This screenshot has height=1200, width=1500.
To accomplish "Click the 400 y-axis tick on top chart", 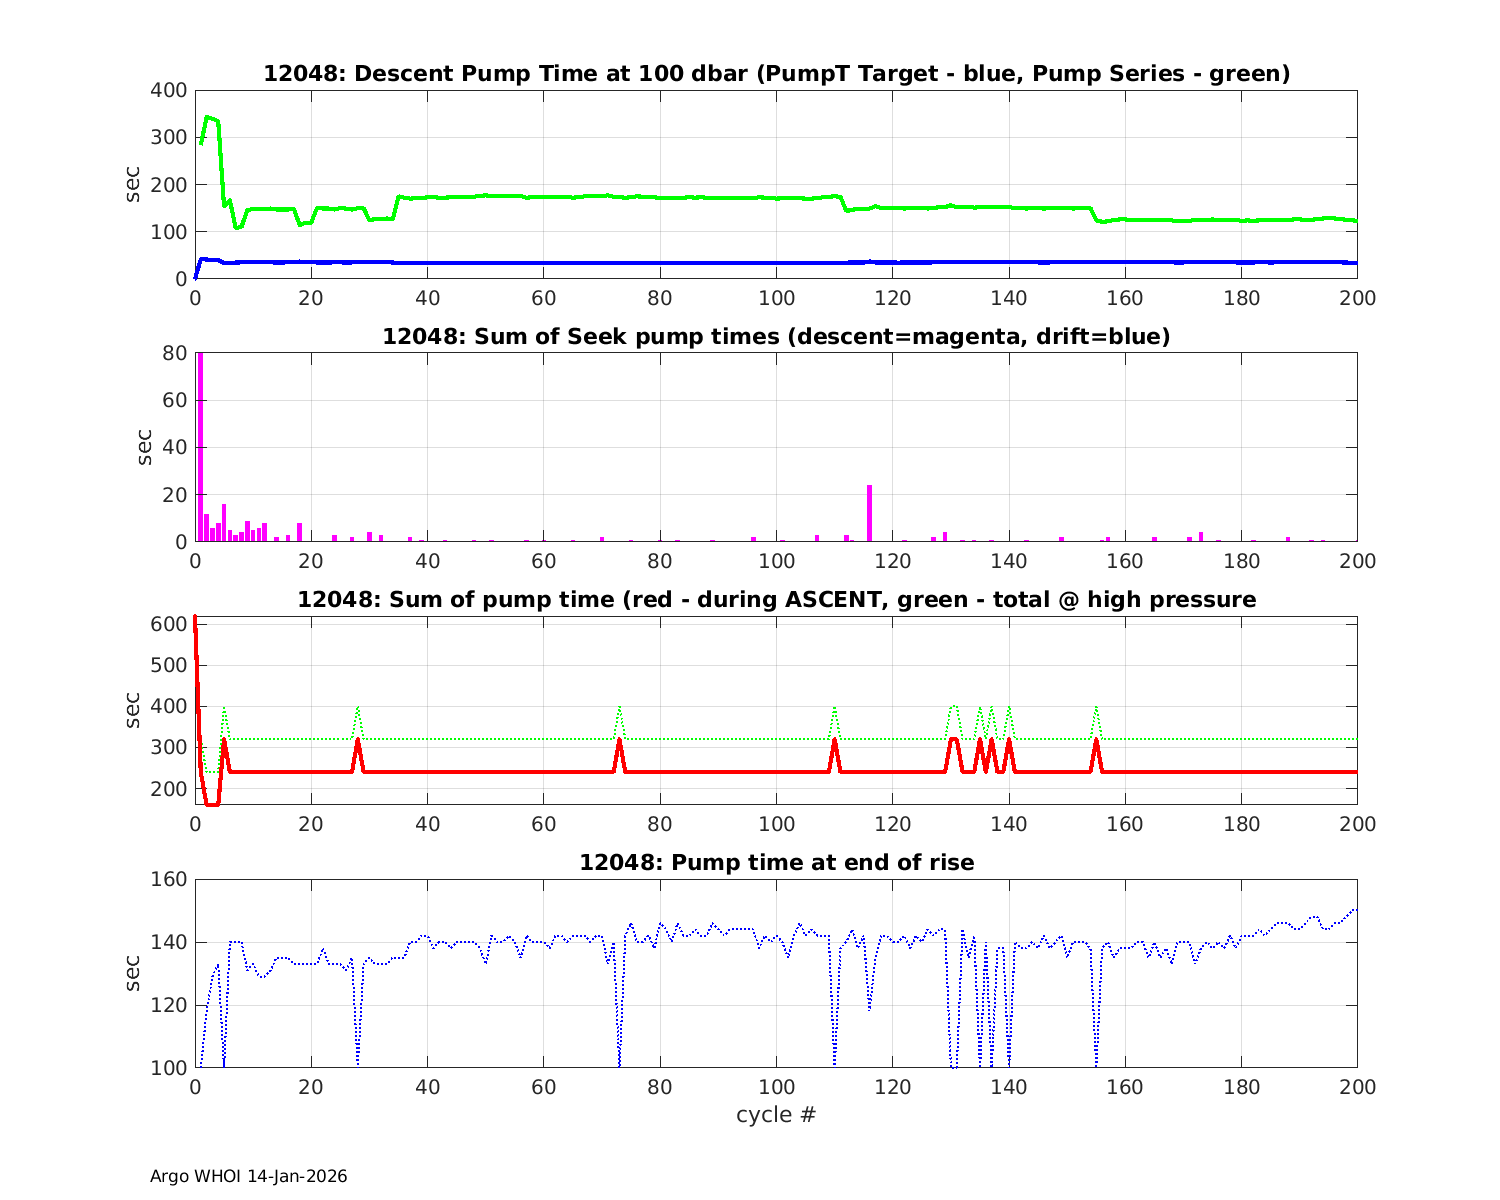I will (168, 91).
